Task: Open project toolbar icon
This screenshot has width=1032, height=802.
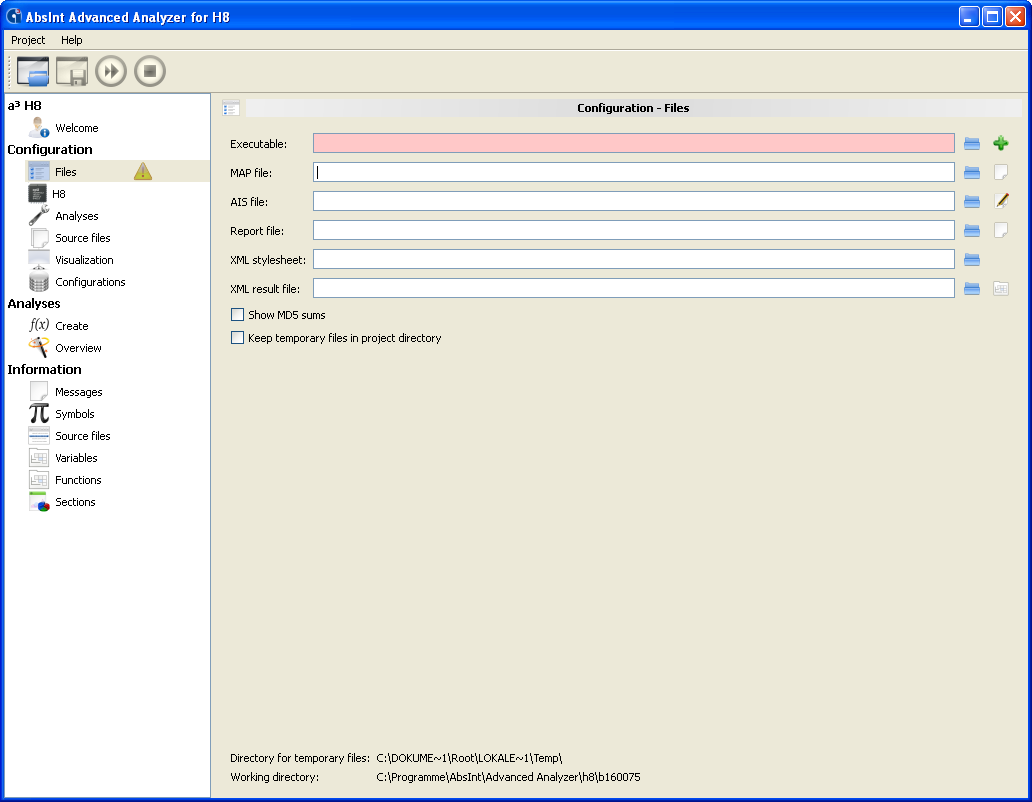Action: click(33, 71)
